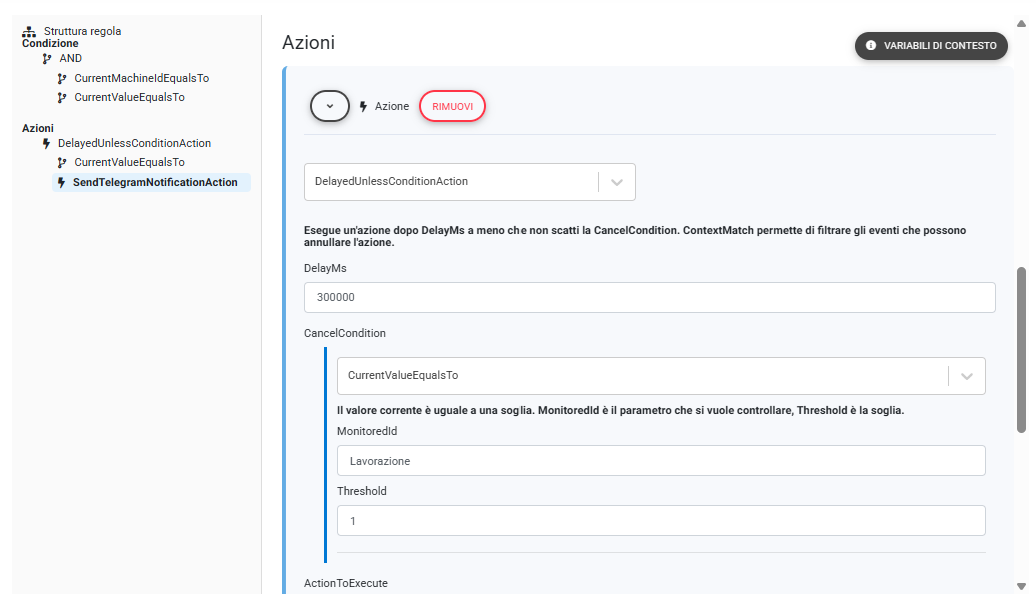Click branch icon beside CurrentValueEqualsTo under Azioni

coord(62,162)
